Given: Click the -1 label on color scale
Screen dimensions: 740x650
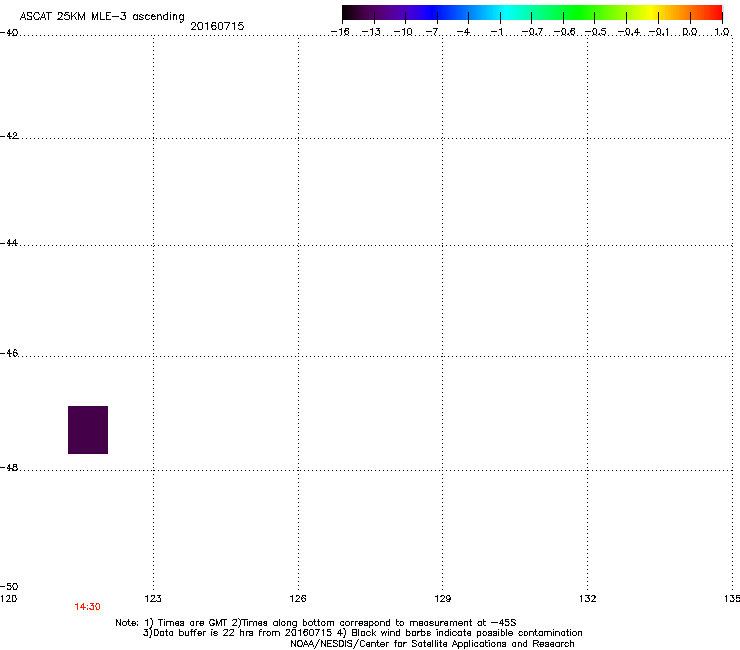Looking at the screenshot, I should point(496,32).
